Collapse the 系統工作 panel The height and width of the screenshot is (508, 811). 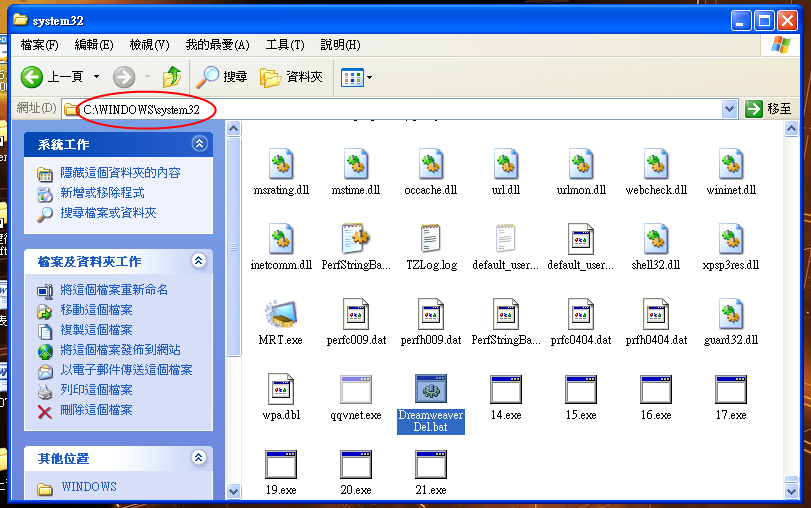(200, 143)
